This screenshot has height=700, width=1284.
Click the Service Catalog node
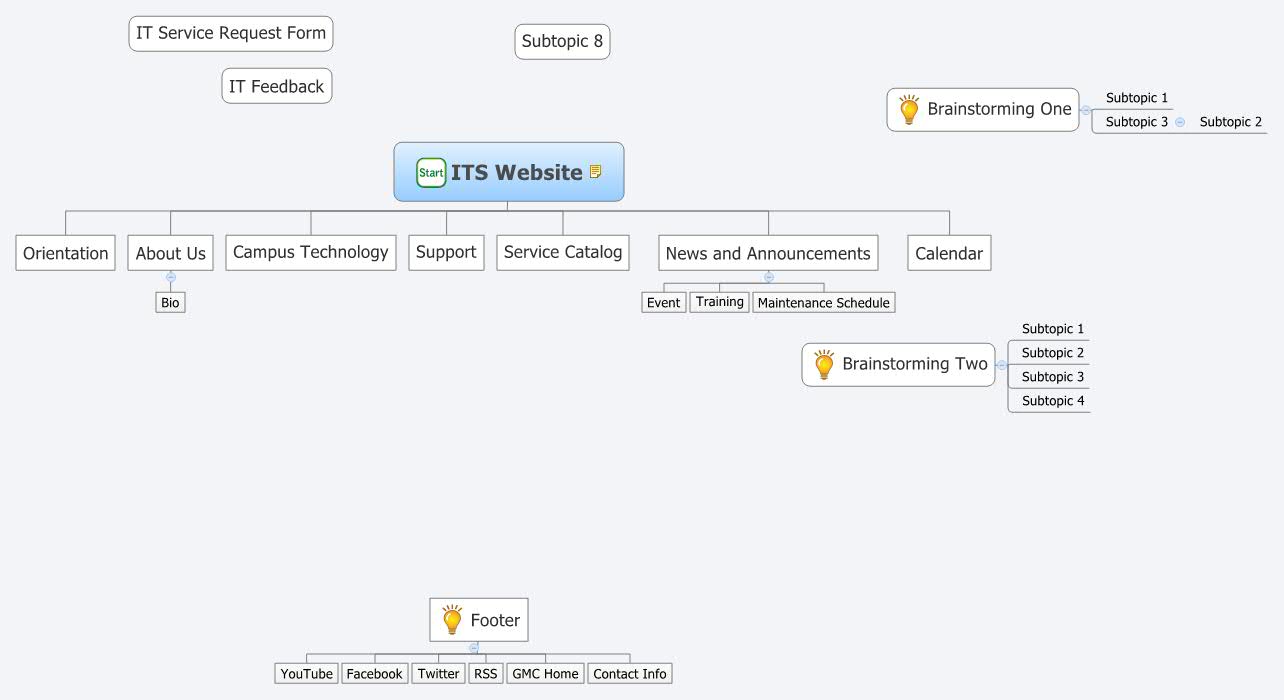pyautogui.click(x=562, y=252)
